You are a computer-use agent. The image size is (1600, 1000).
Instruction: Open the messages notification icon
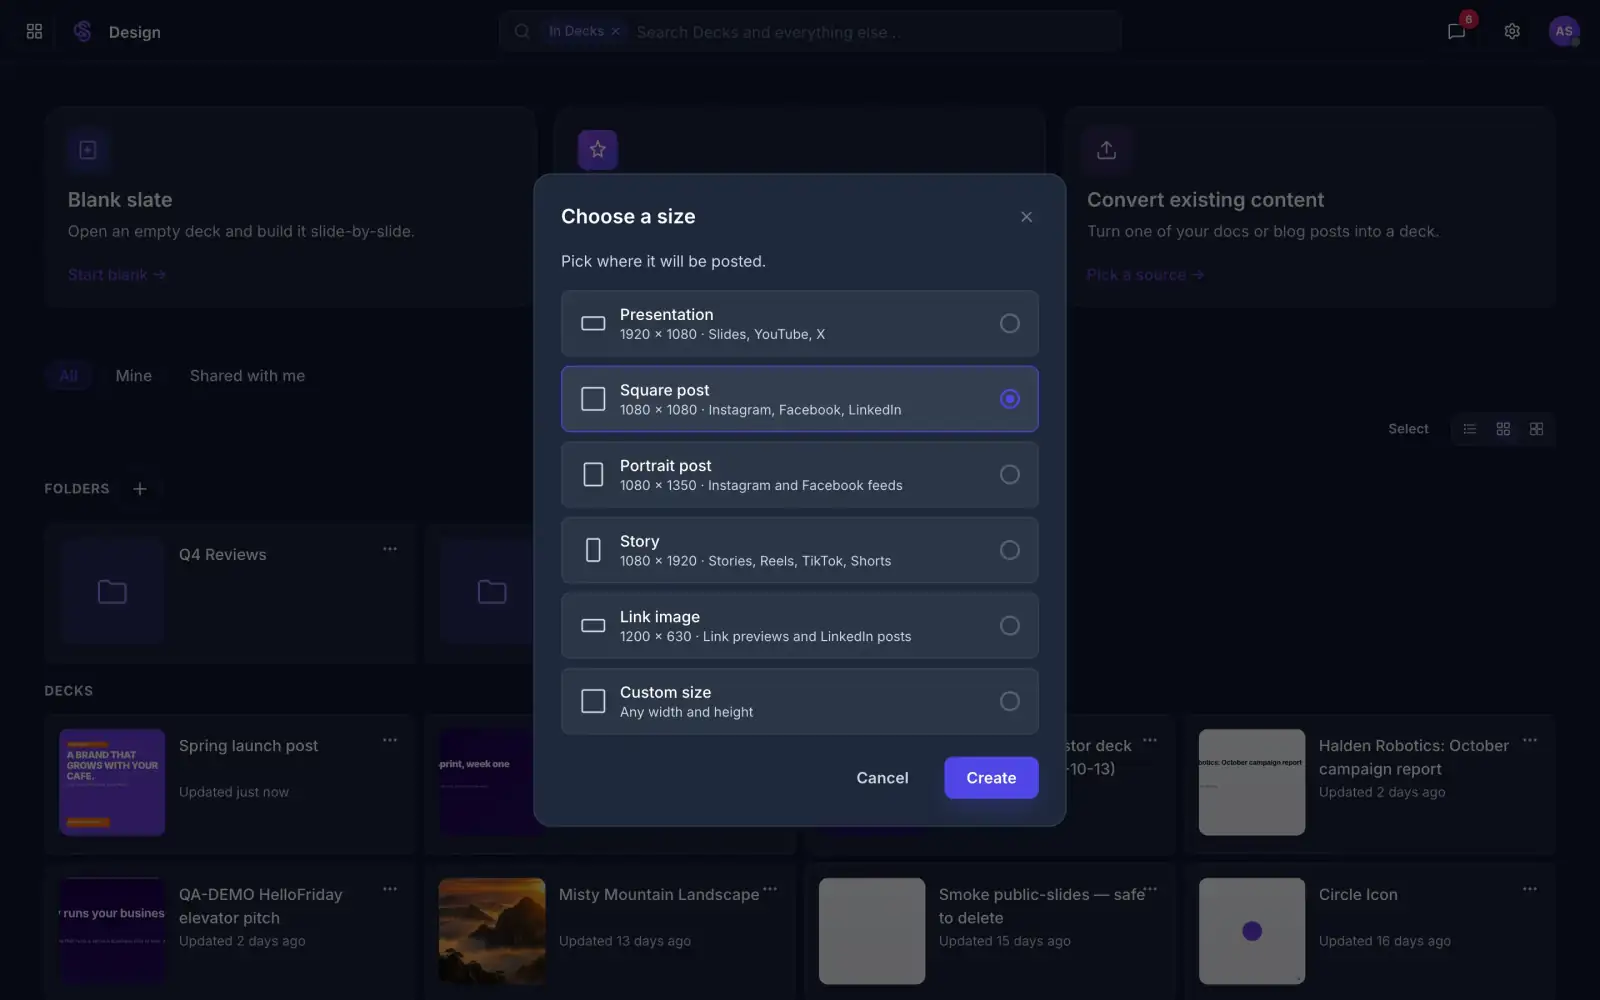coord(1456,32)
